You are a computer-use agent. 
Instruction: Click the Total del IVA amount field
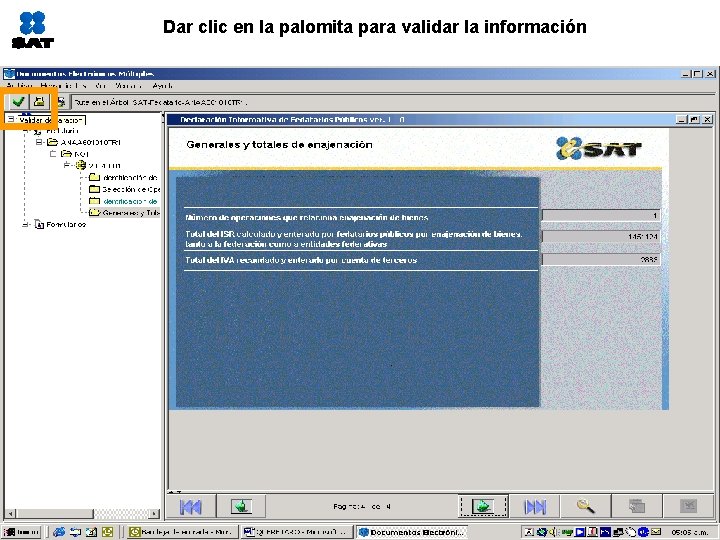pyautogui.click(x=601, y=259)
